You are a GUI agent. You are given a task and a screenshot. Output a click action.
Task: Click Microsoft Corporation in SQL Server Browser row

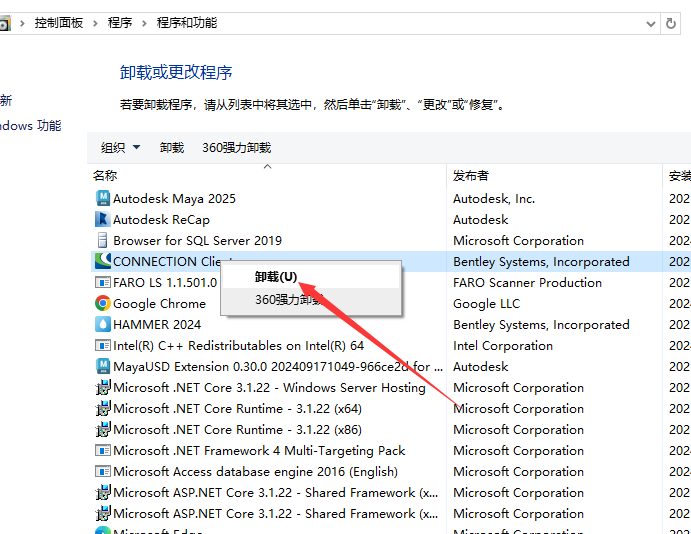tap(519, 241)
